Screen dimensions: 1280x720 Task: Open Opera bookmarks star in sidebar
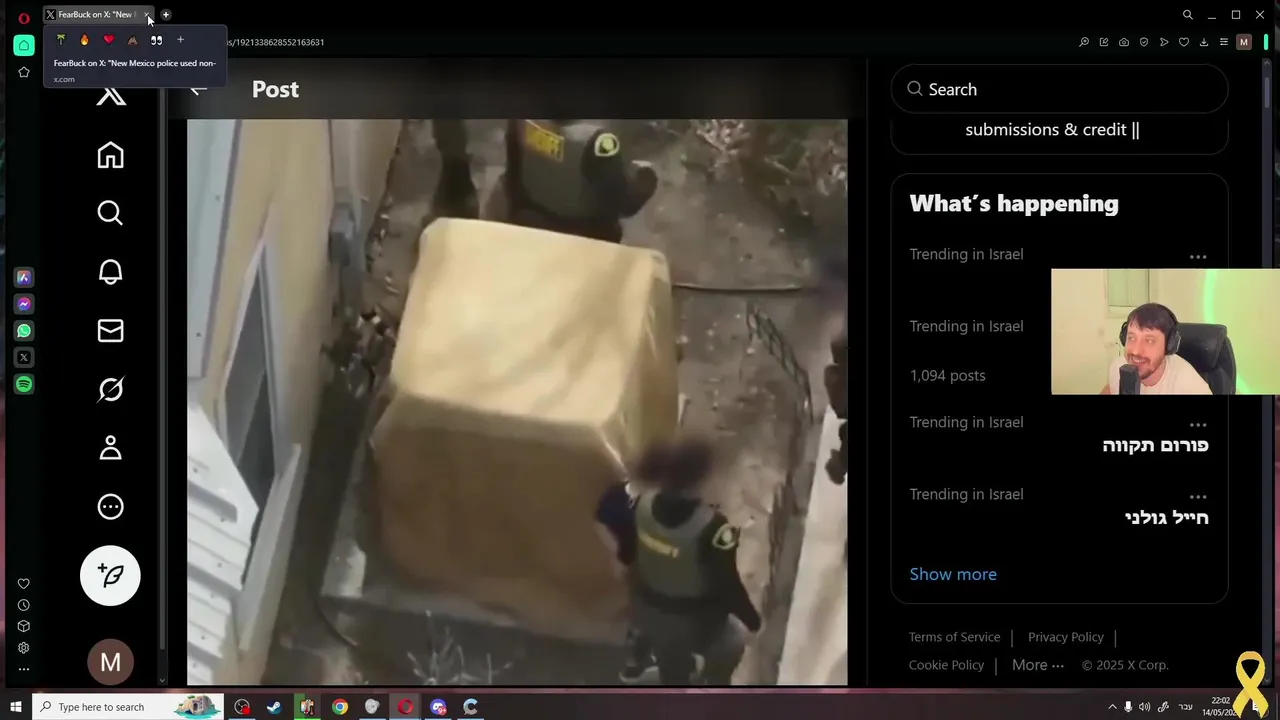point(24,72)
